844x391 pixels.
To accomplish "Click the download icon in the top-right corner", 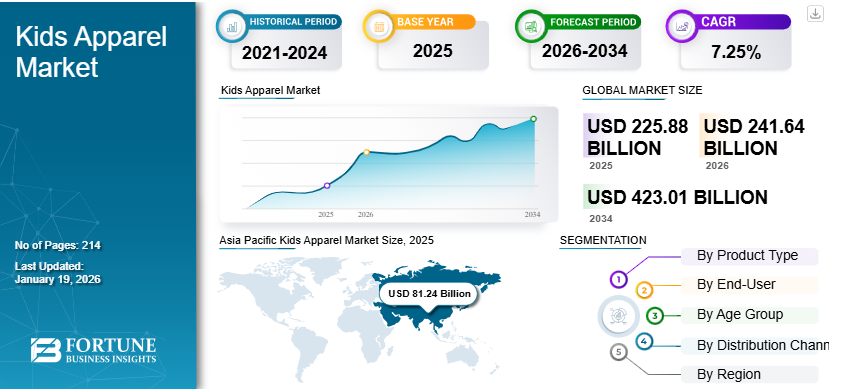I will coord(815,13).
